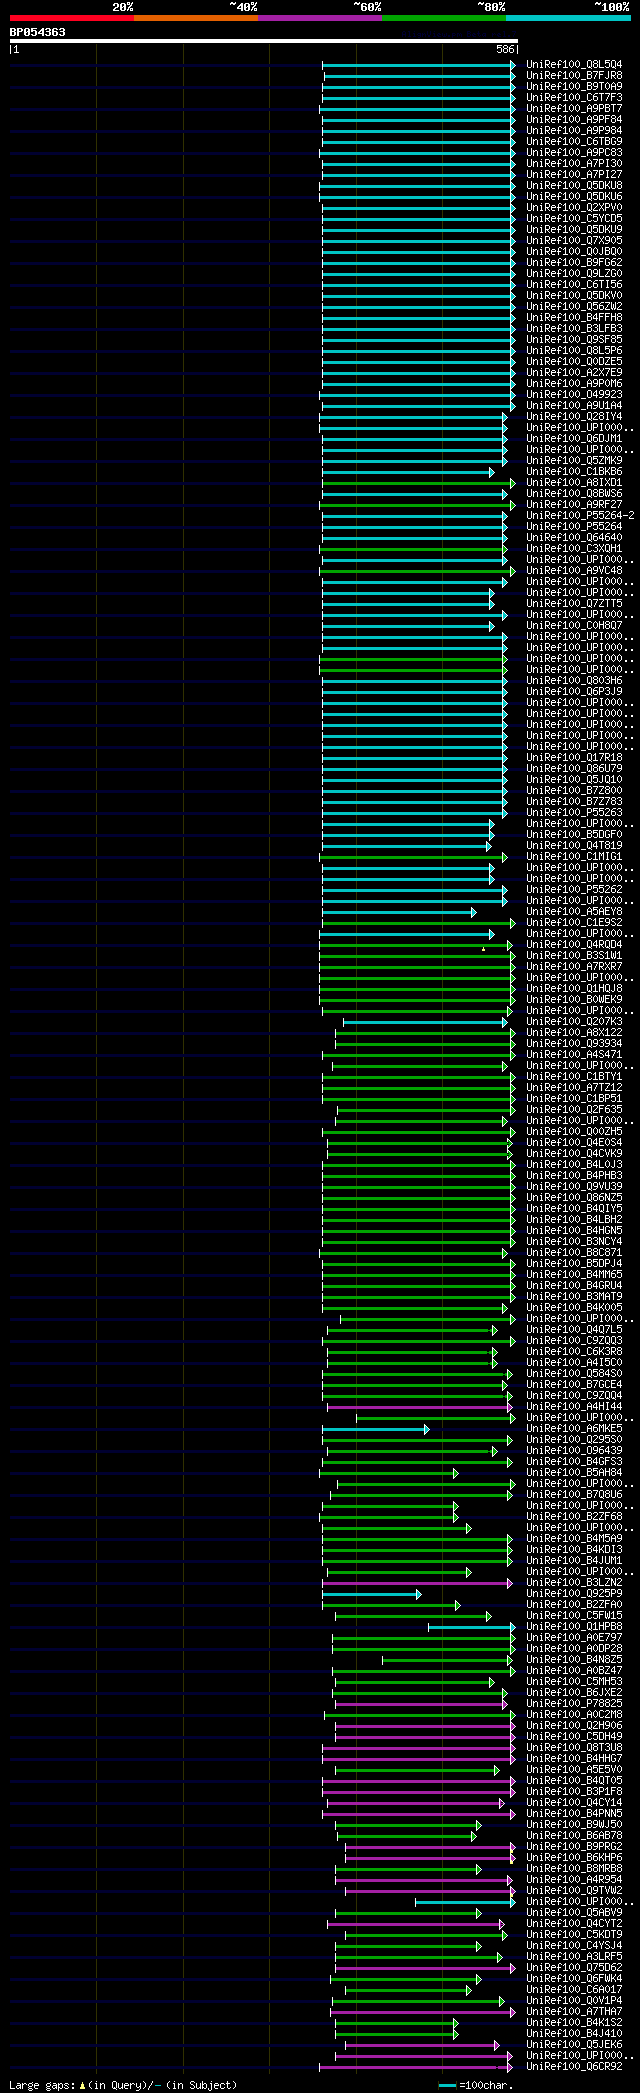Select the UniRef100_Q6CR92 label

(x=574, y=2066)
